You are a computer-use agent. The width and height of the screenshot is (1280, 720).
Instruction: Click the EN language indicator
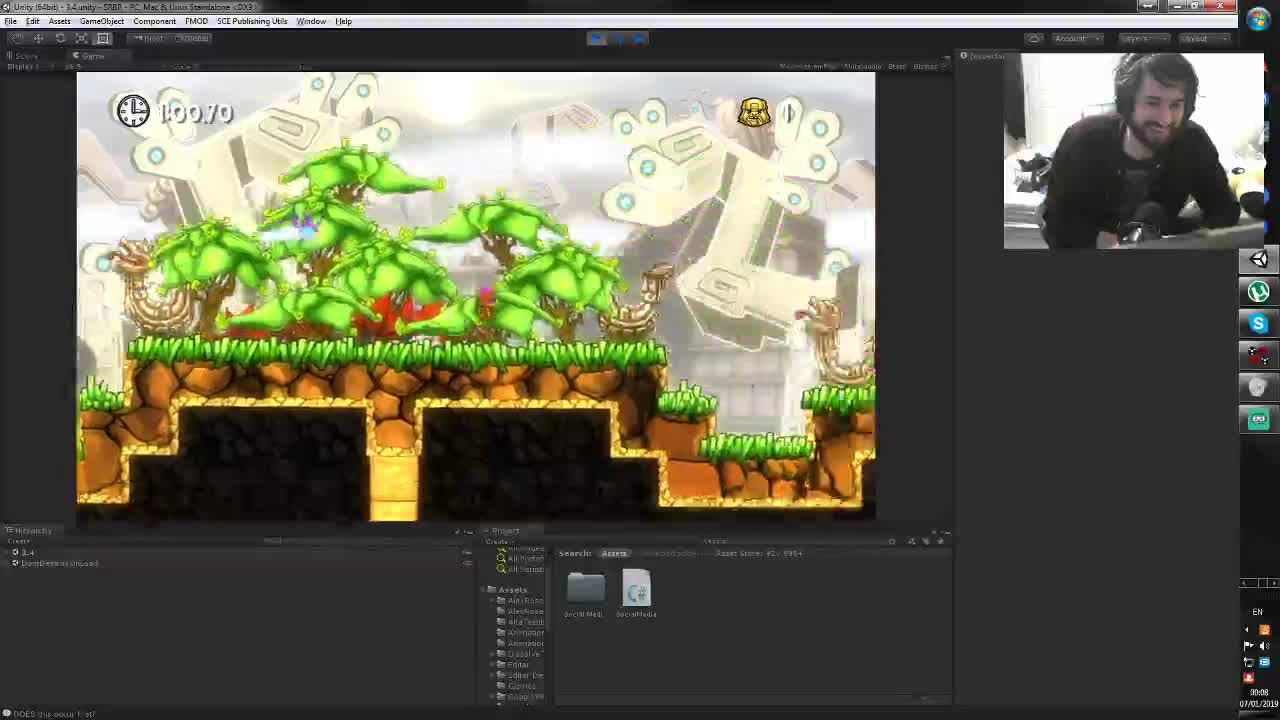[1257, 612]
